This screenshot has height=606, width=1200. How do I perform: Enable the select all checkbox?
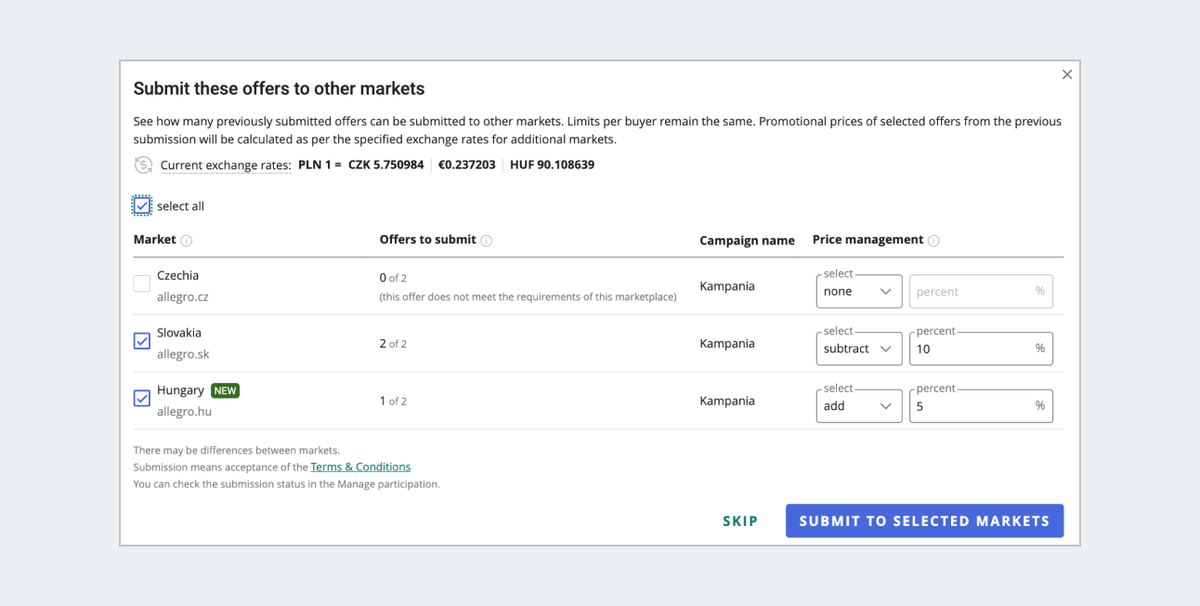tap(141, 204)
